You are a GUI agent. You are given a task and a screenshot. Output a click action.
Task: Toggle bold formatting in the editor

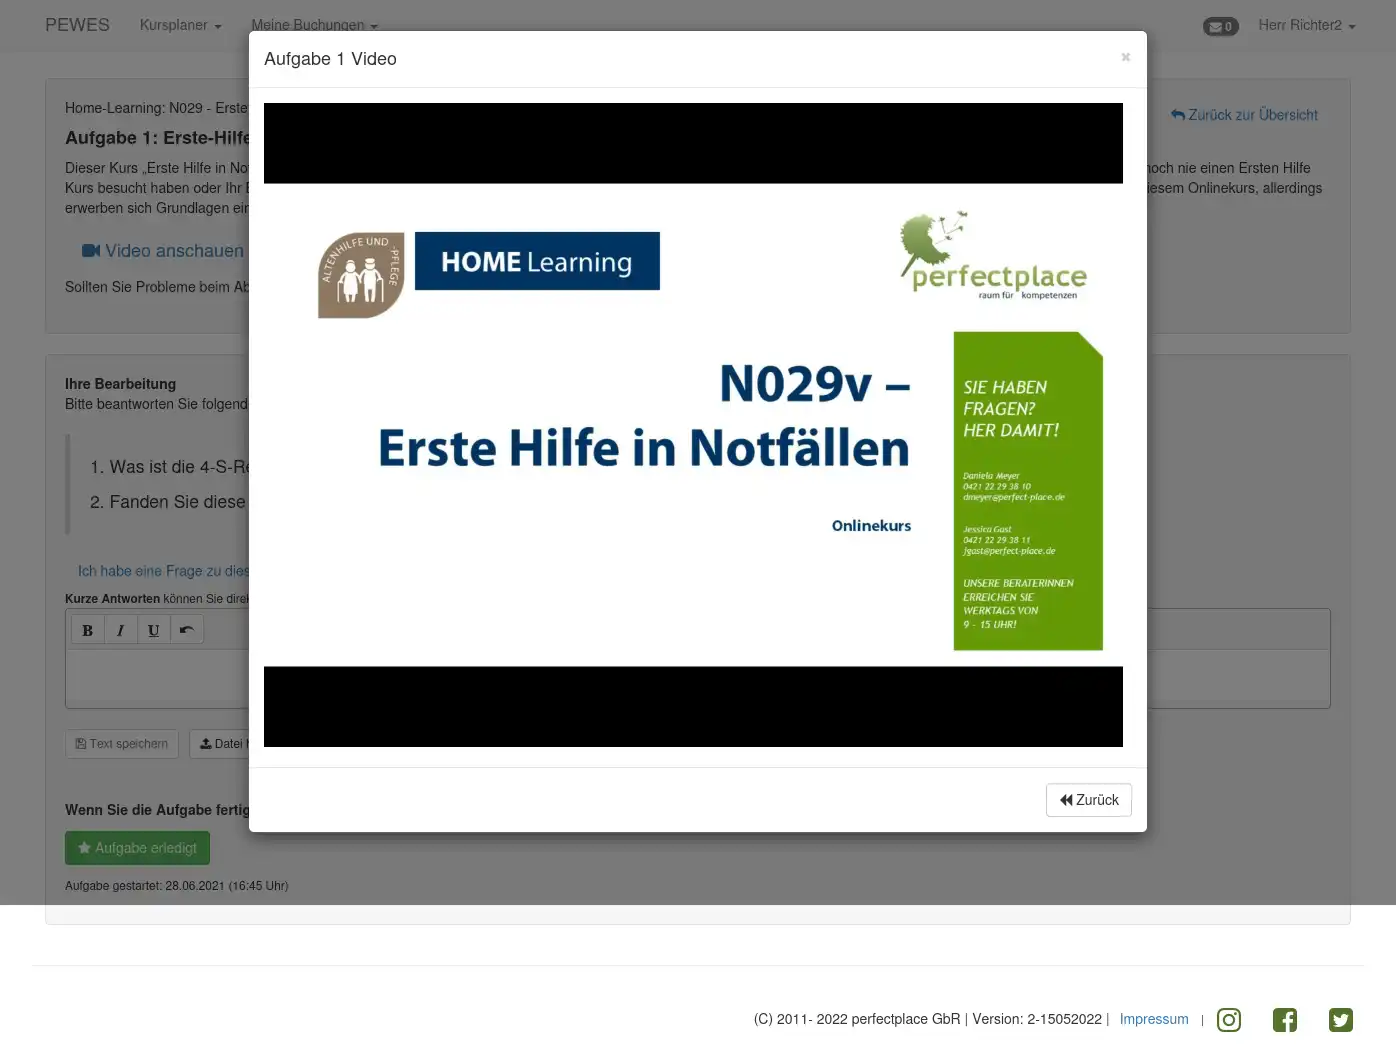[87, 630]
